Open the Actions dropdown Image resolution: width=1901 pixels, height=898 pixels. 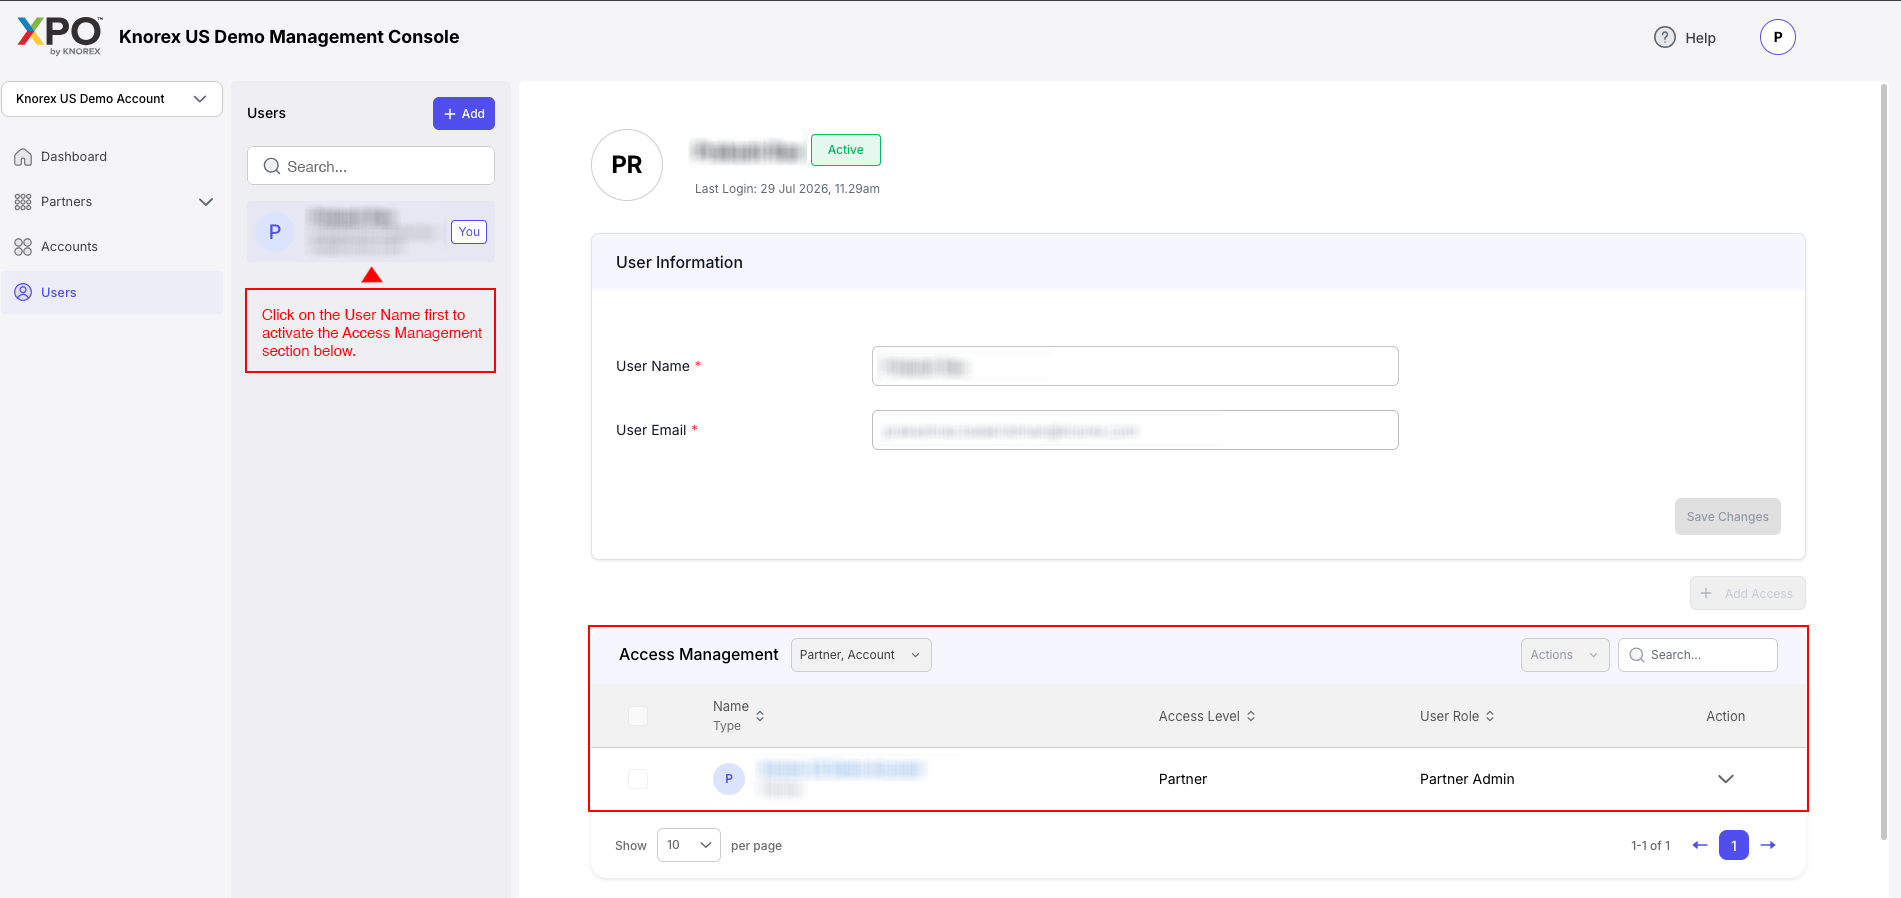coord(1565,655)
